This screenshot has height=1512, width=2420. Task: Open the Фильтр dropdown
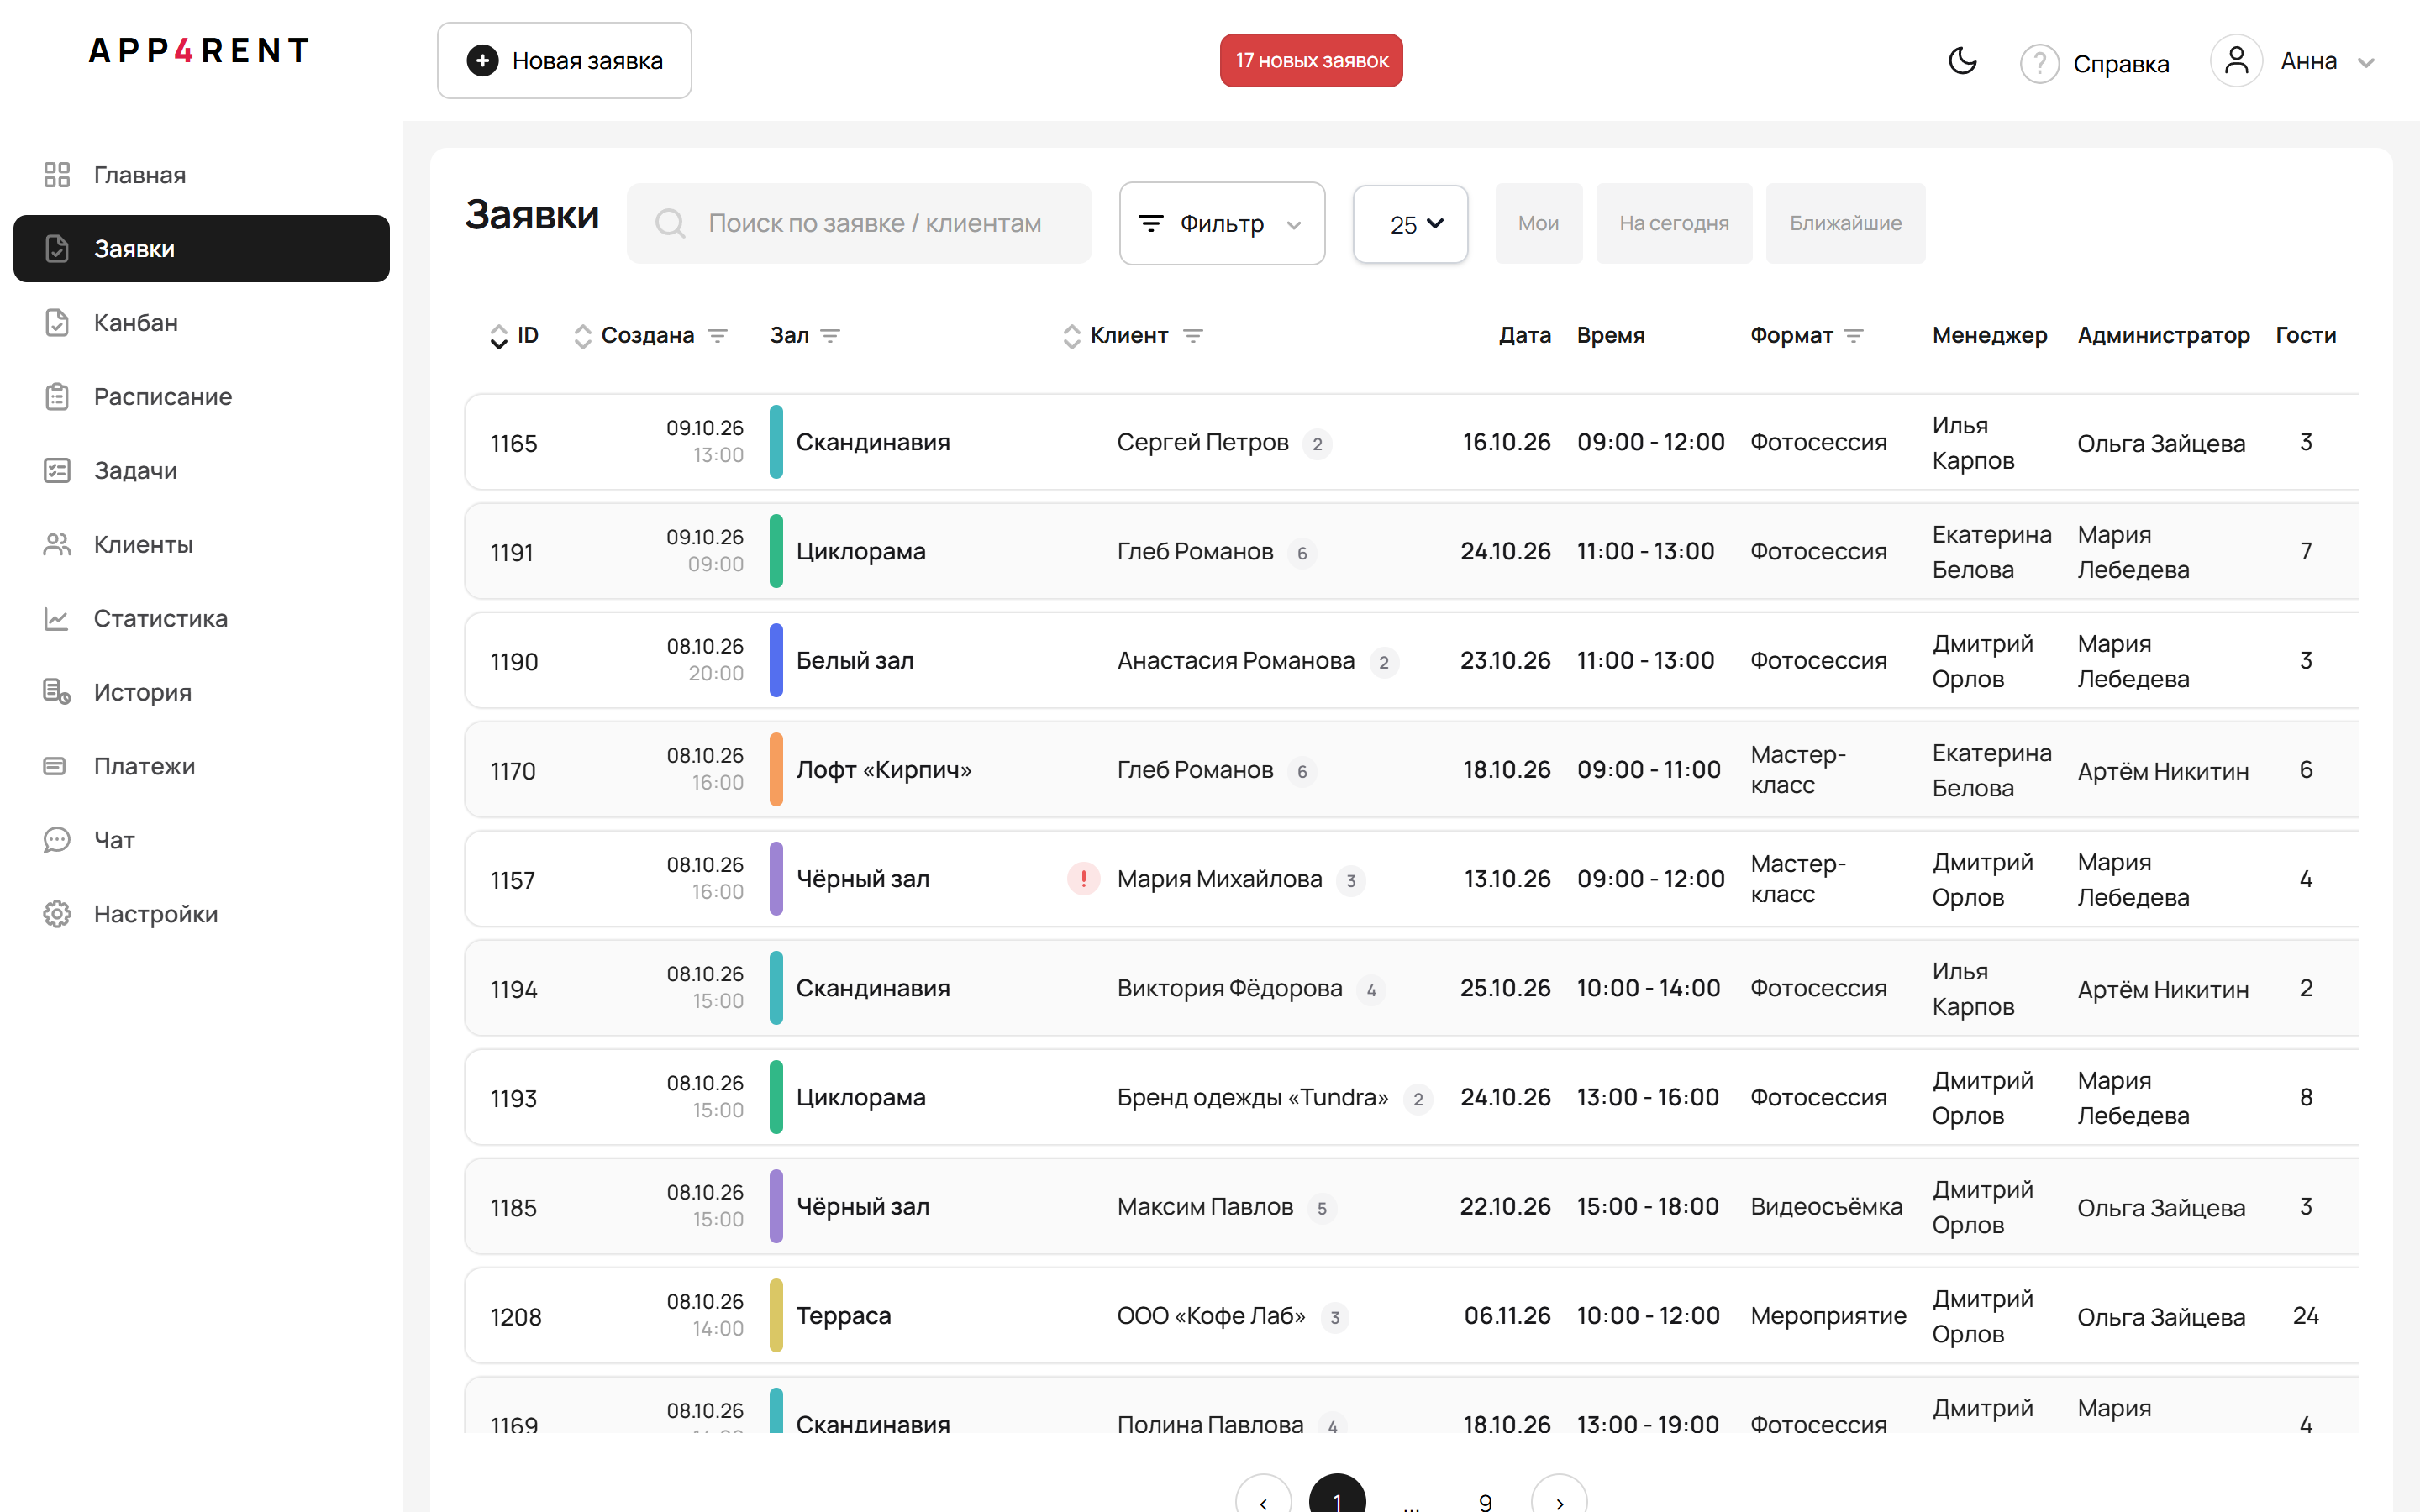(x=1222, y=223)
